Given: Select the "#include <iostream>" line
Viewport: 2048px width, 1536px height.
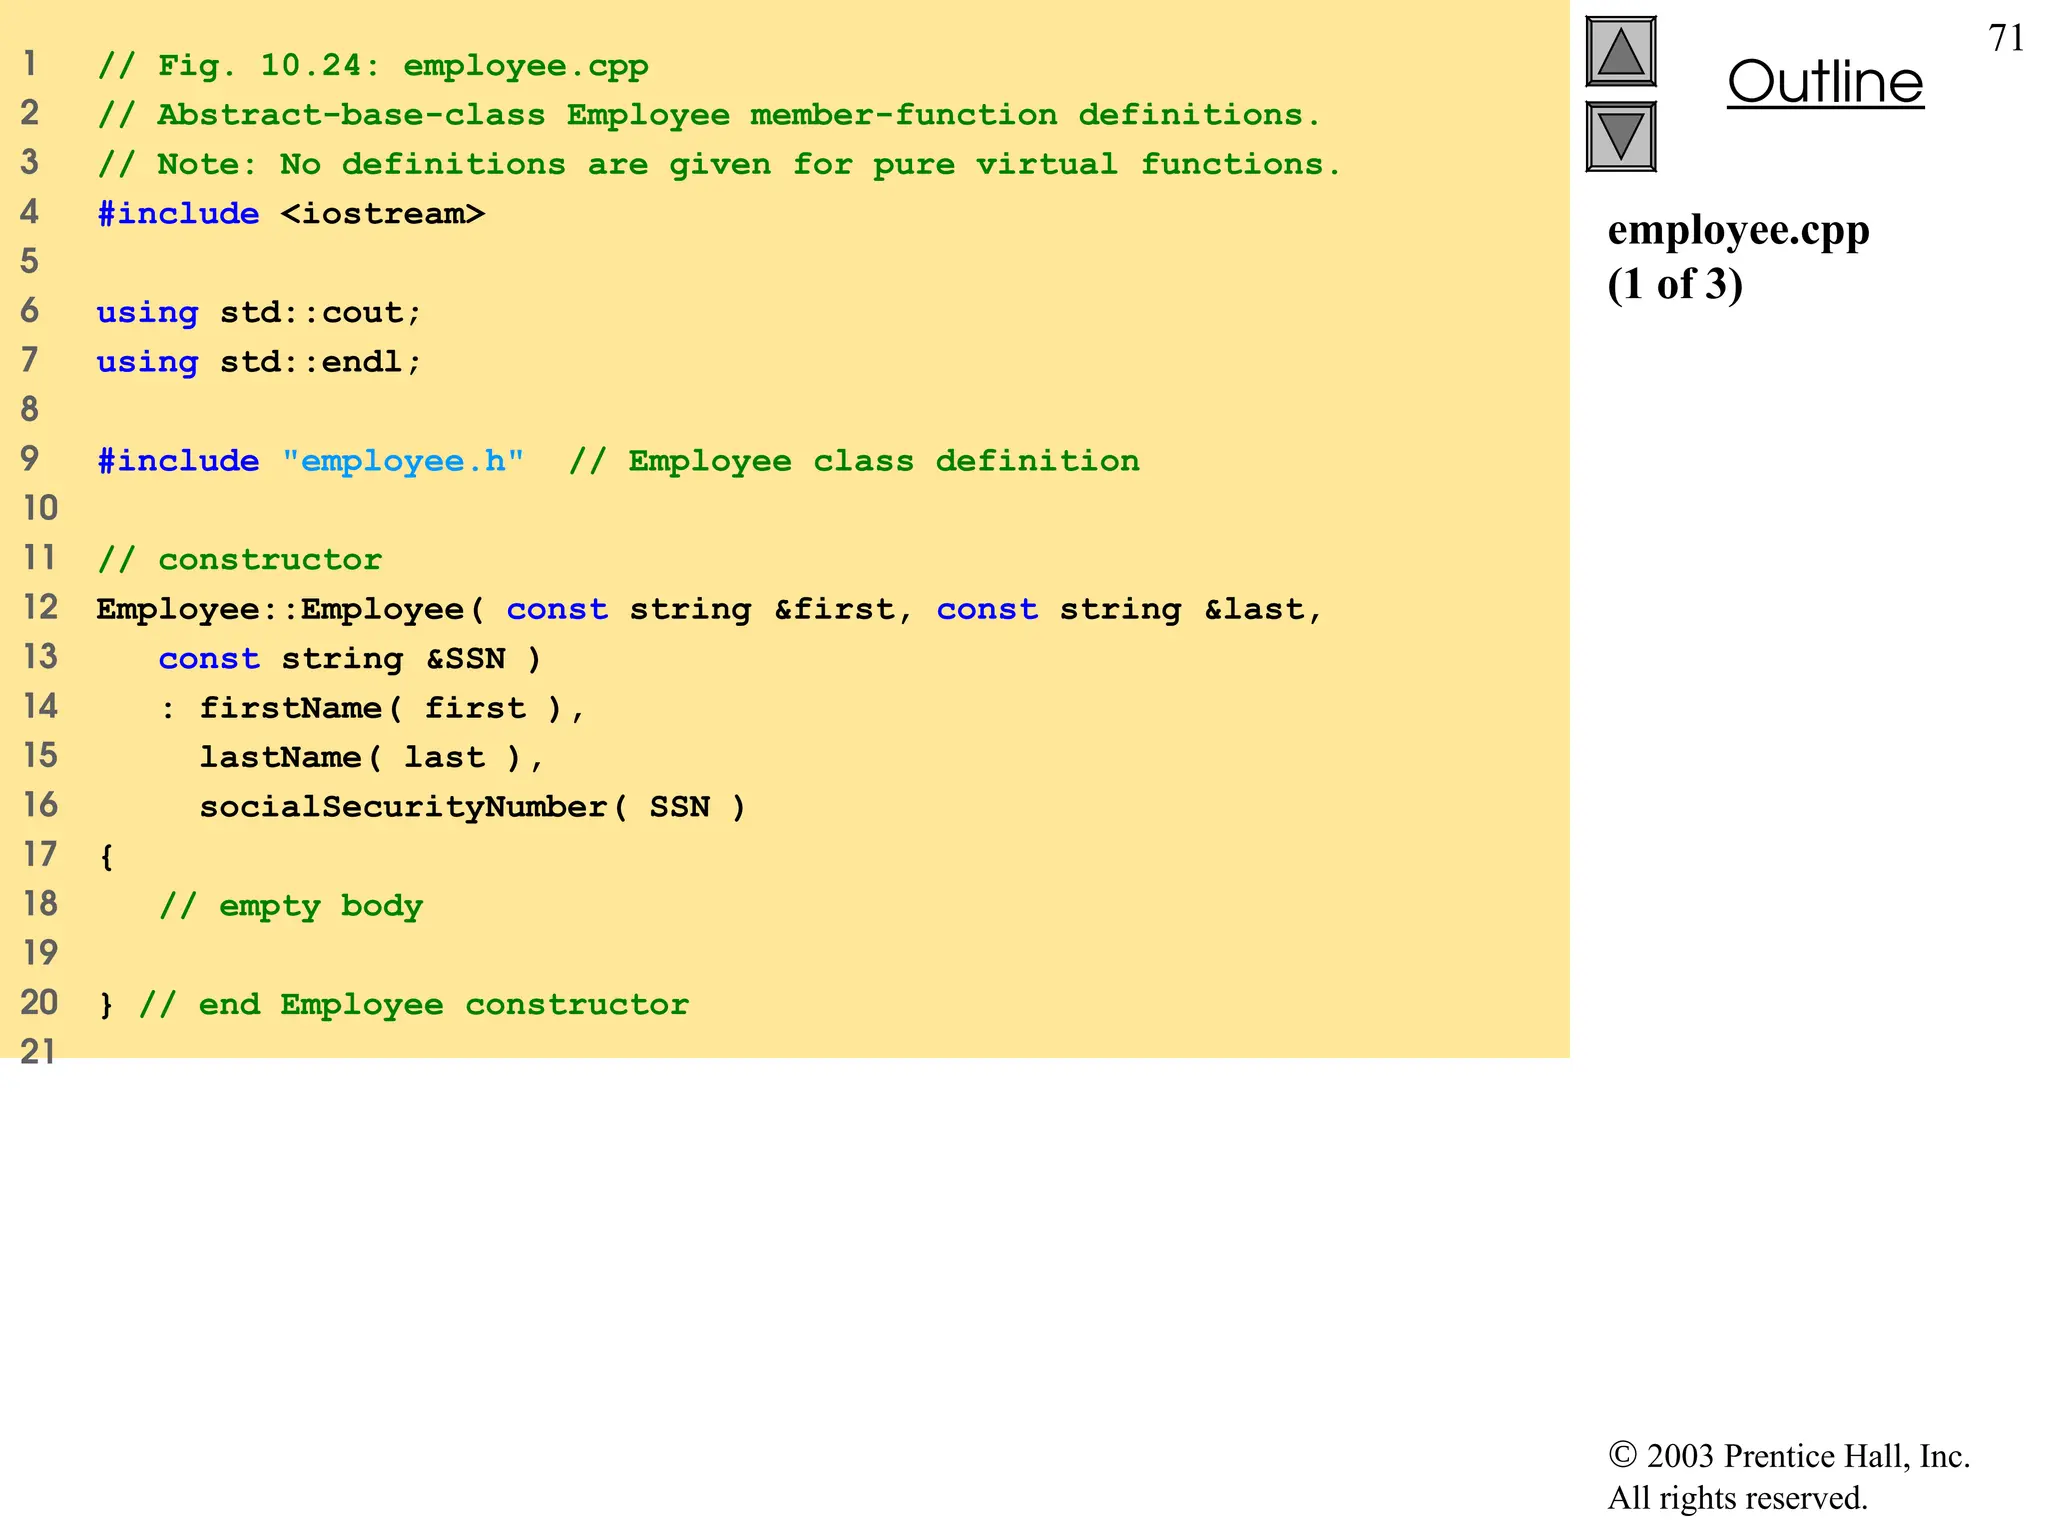Looking at the screenshot, I should tap(291, 214).
